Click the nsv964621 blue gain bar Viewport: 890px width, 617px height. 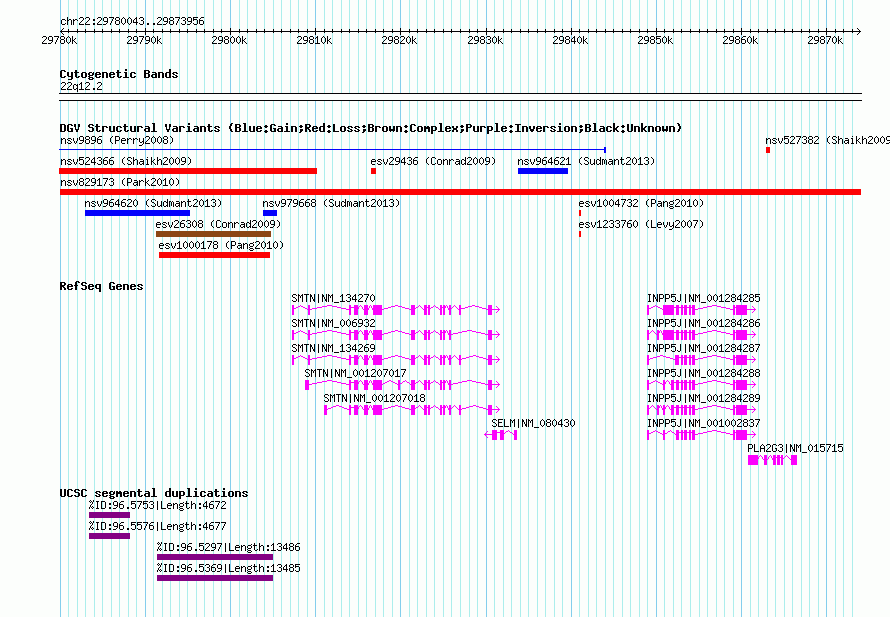[x=543, y=171]
